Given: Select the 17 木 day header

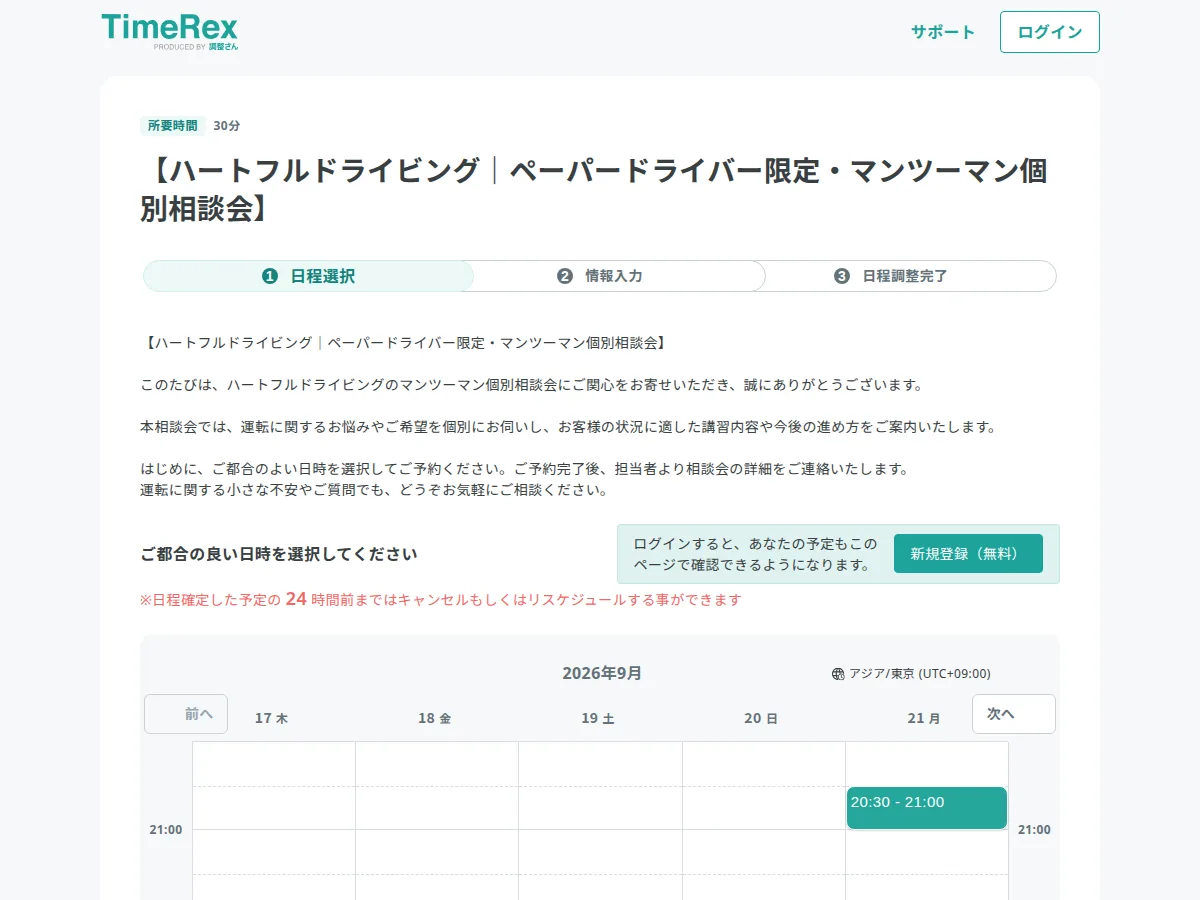Looking at the screenshot, I should click(x=272, y=718).
